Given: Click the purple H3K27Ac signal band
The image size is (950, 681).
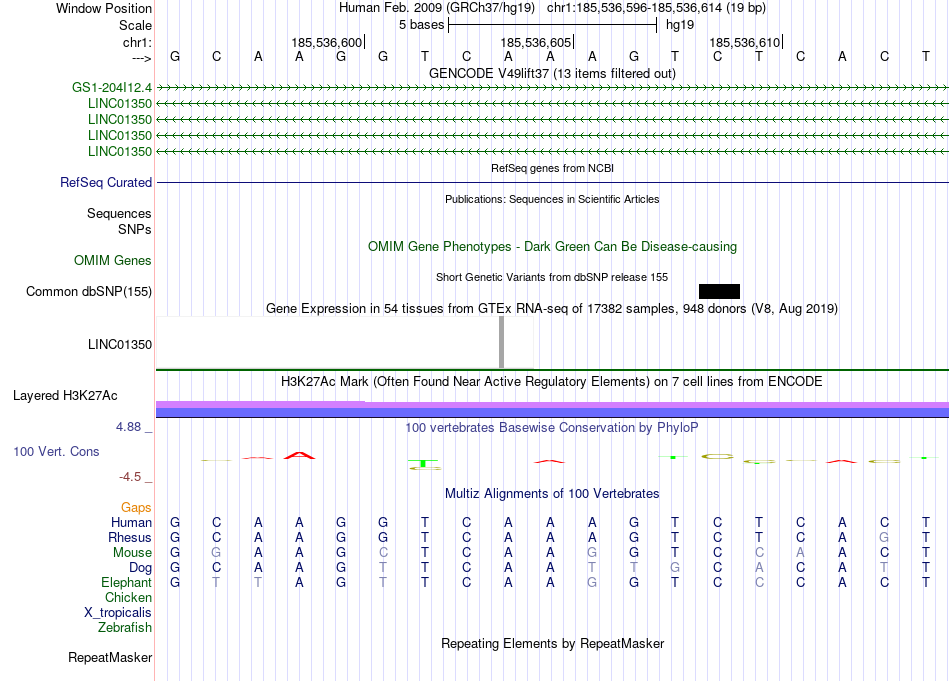Looking at the screenshot, I should point(552,405).
